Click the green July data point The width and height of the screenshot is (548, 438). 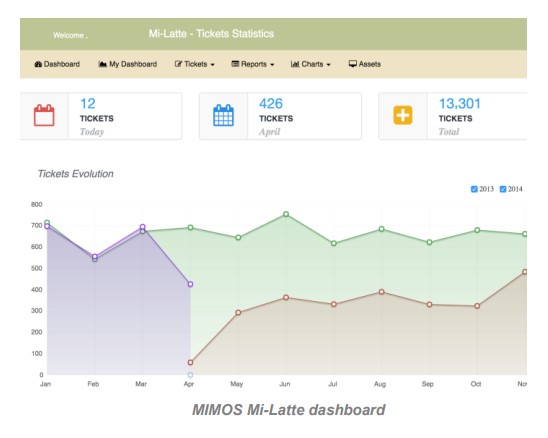click(x=334, y=243)
